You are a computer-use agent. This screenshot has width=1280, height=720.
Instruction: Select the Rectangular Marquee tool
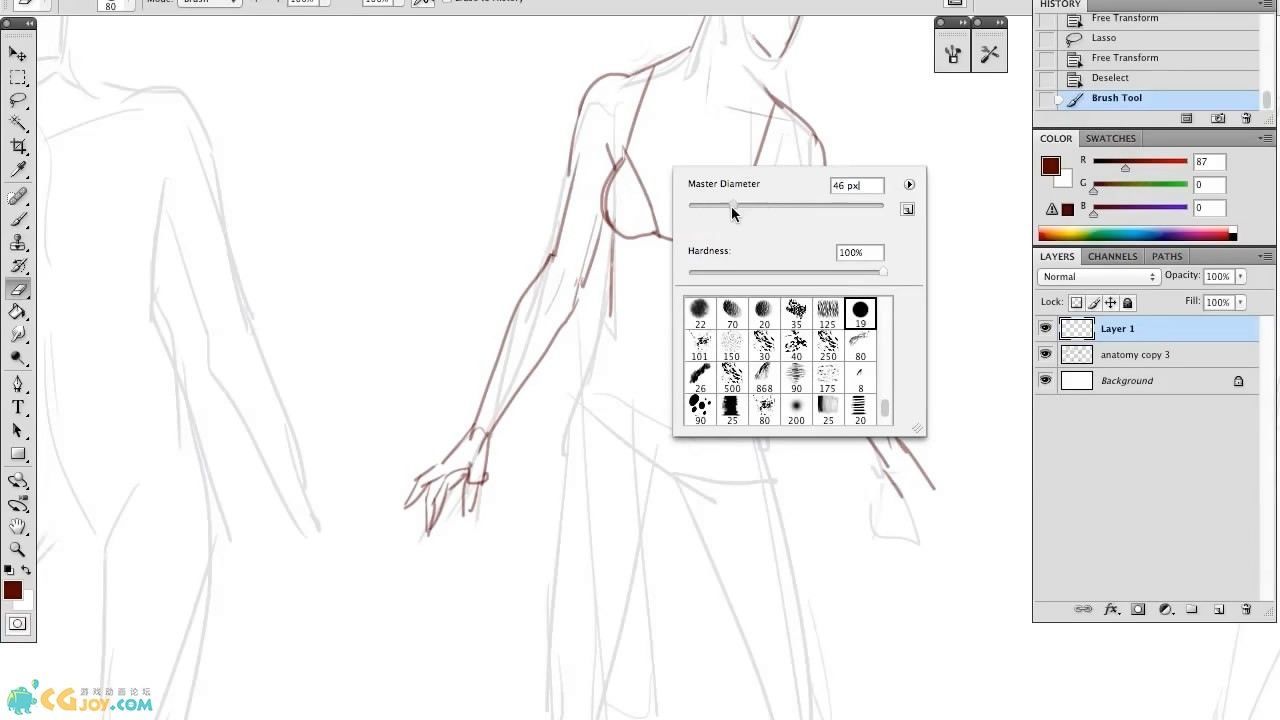[18, 77]
